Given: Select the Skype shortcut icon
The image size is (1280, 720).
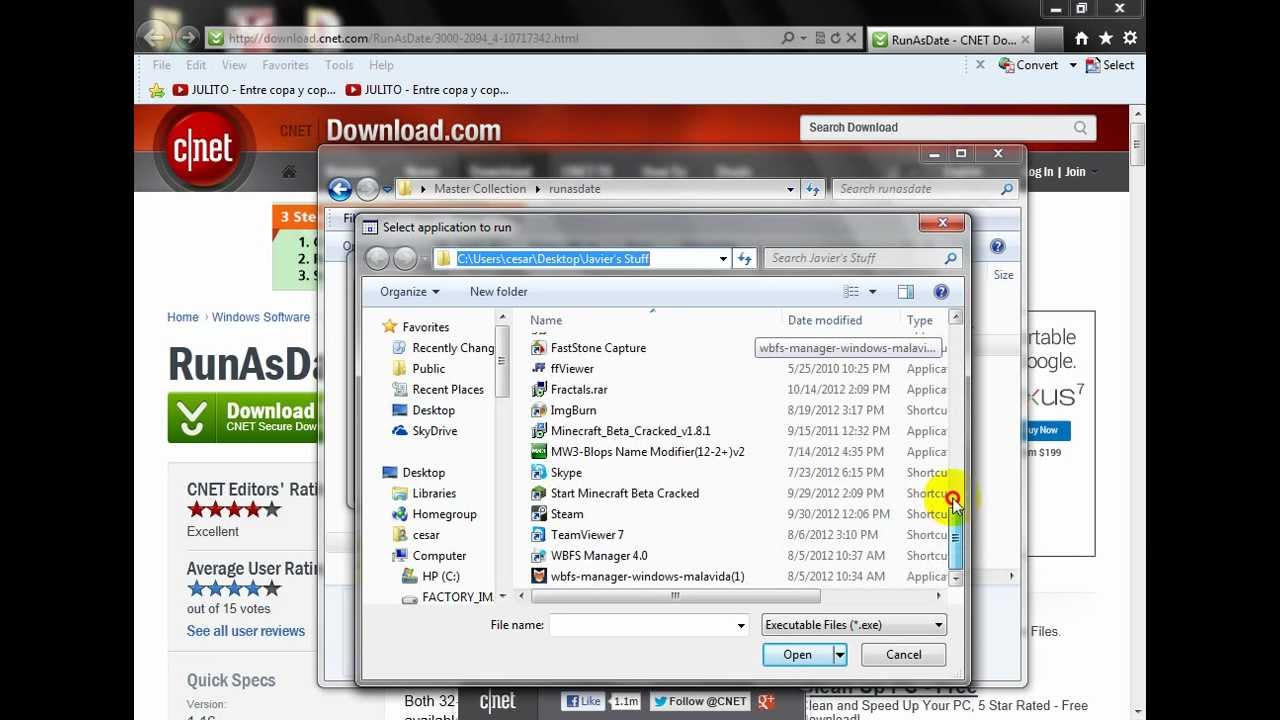Looking at the screenshot, I should point(539,473).
